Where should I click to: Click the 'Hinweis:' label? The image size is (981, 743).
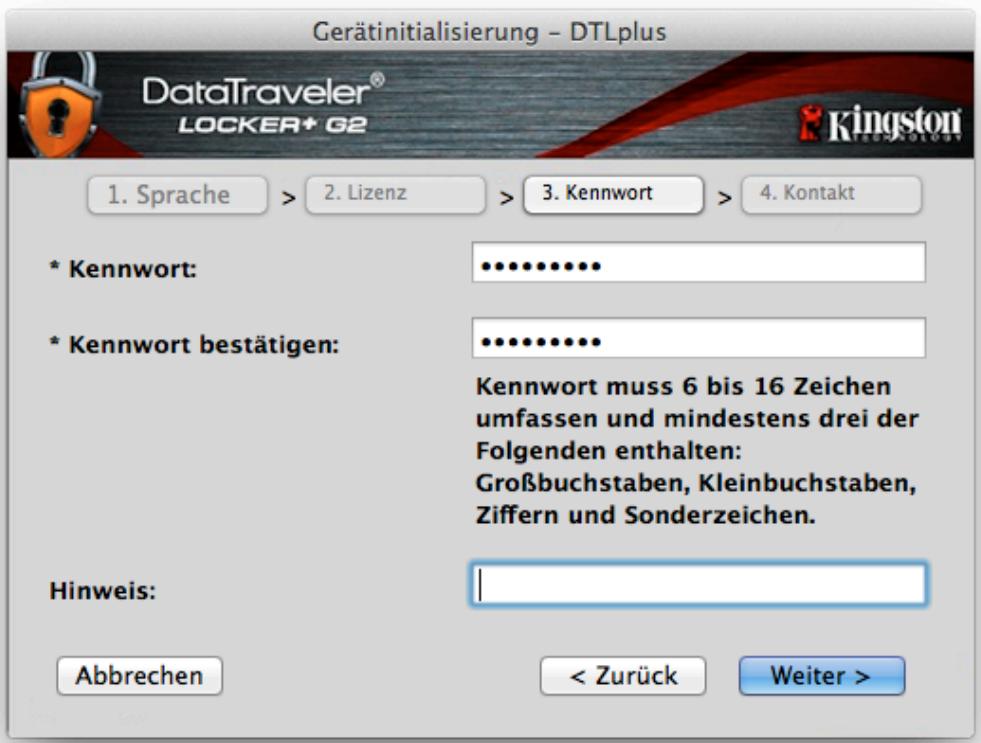point(103,590)
